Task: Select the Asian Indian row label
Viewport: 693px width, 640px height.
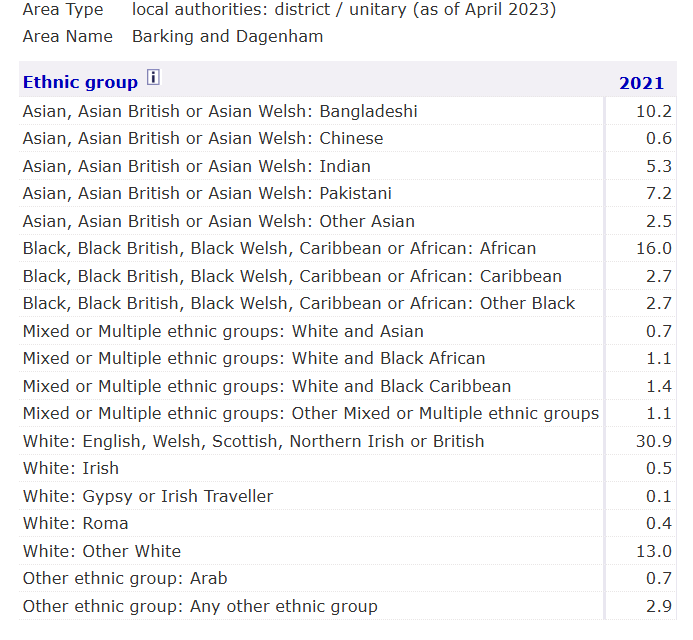Action: click(197, 167)
